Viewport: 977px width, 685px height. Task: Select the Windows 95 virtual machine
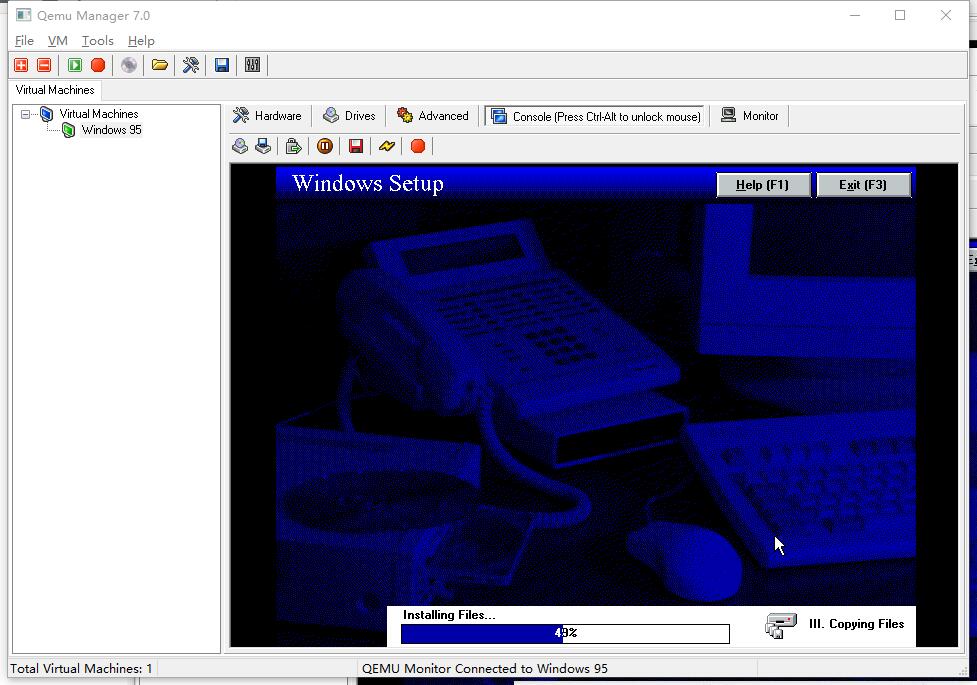(x=112, y=130)
